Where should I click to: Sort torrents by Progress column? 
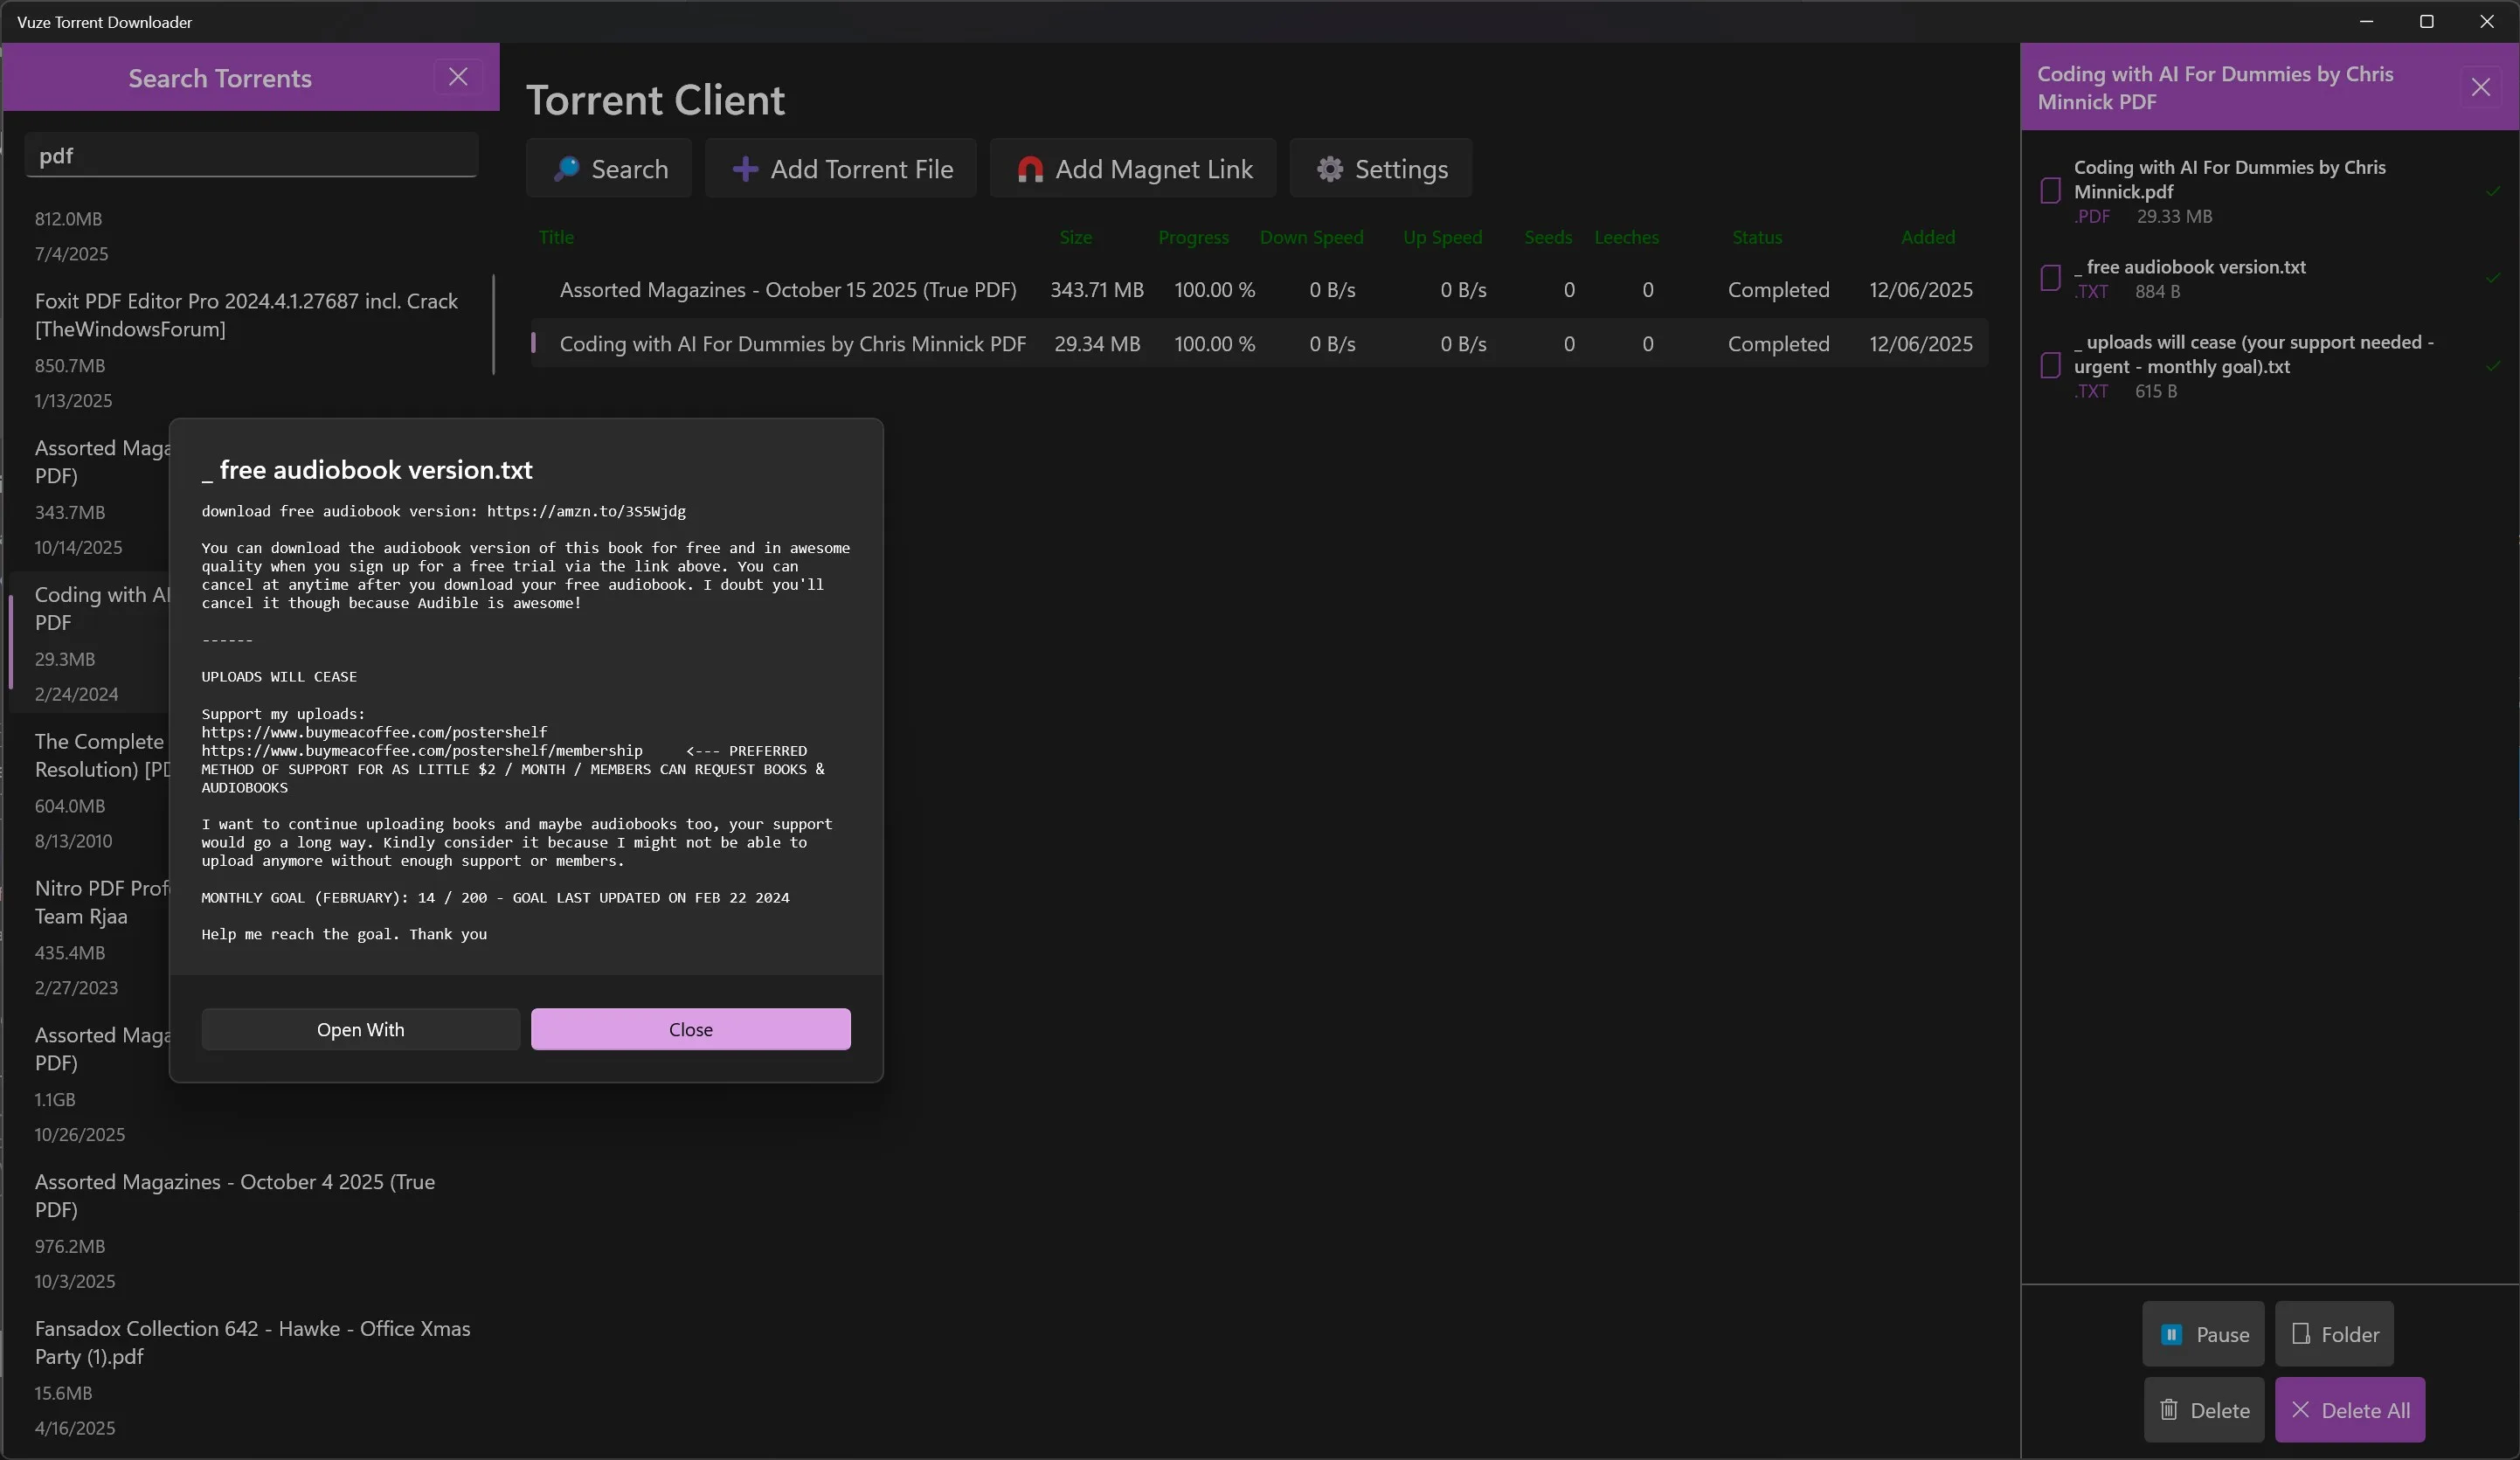coord(1193,237)
